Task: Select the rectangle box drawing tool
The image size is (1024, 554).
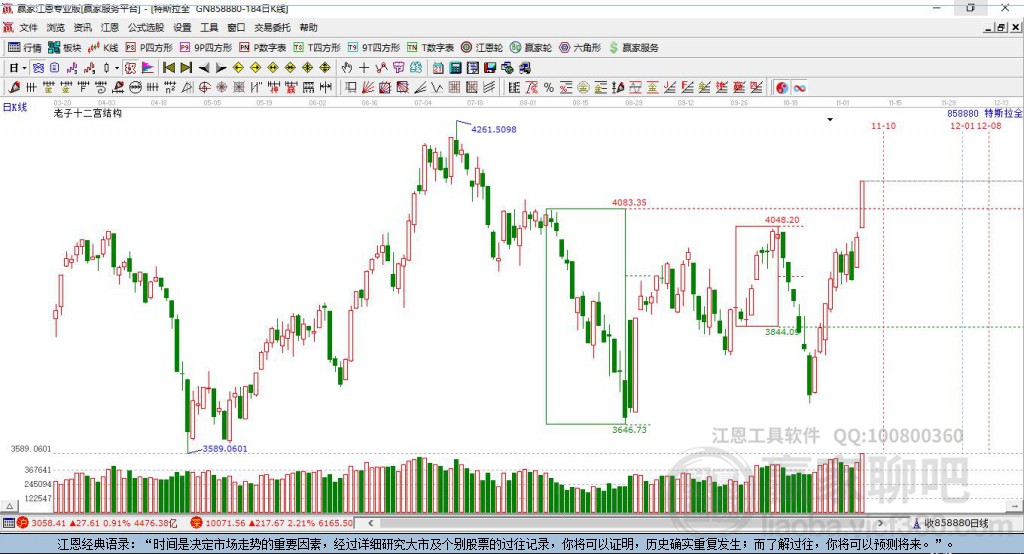Action: click(x=351, y=87)
